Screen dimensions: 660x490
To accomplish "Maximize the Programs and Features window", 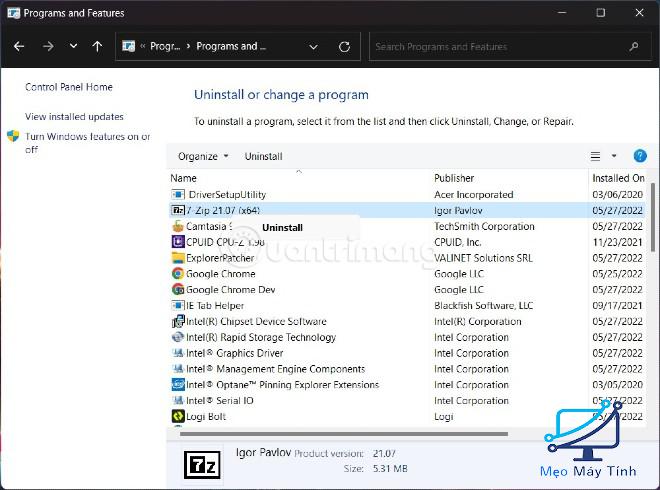I will tap(601, 13).
